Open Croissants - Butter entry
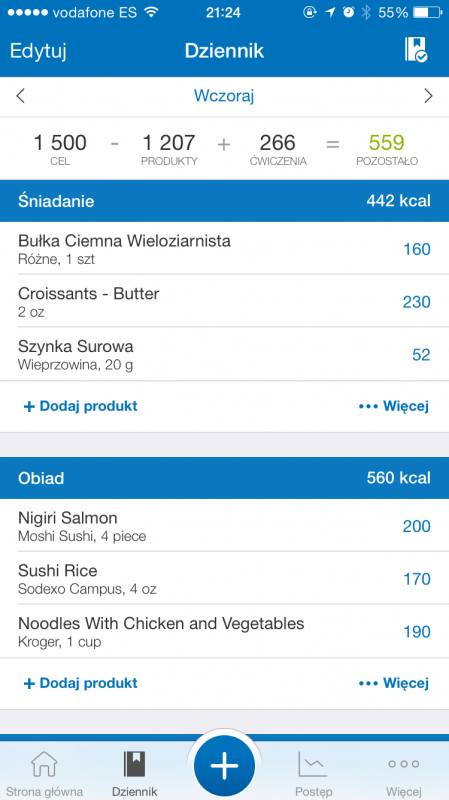Viewport: 449px width, 800px height. (224, 301)
